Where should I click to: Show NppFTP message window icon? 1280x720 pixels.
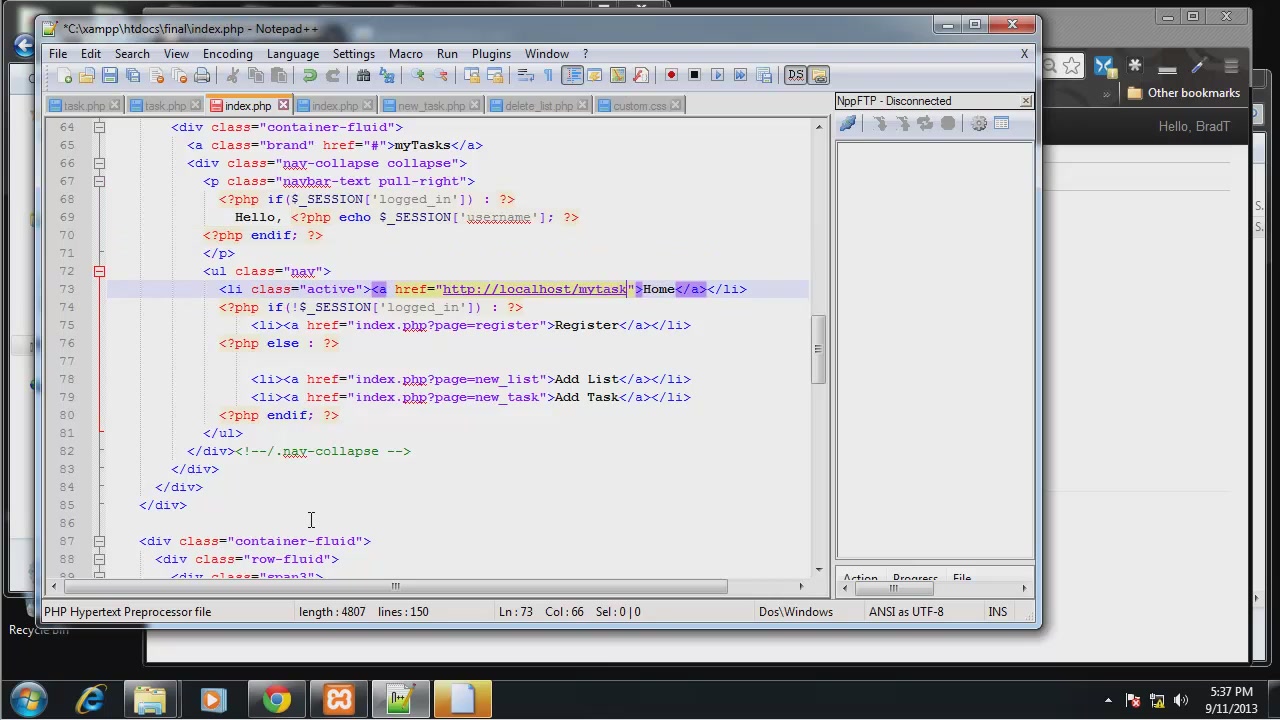(1001, 123)
